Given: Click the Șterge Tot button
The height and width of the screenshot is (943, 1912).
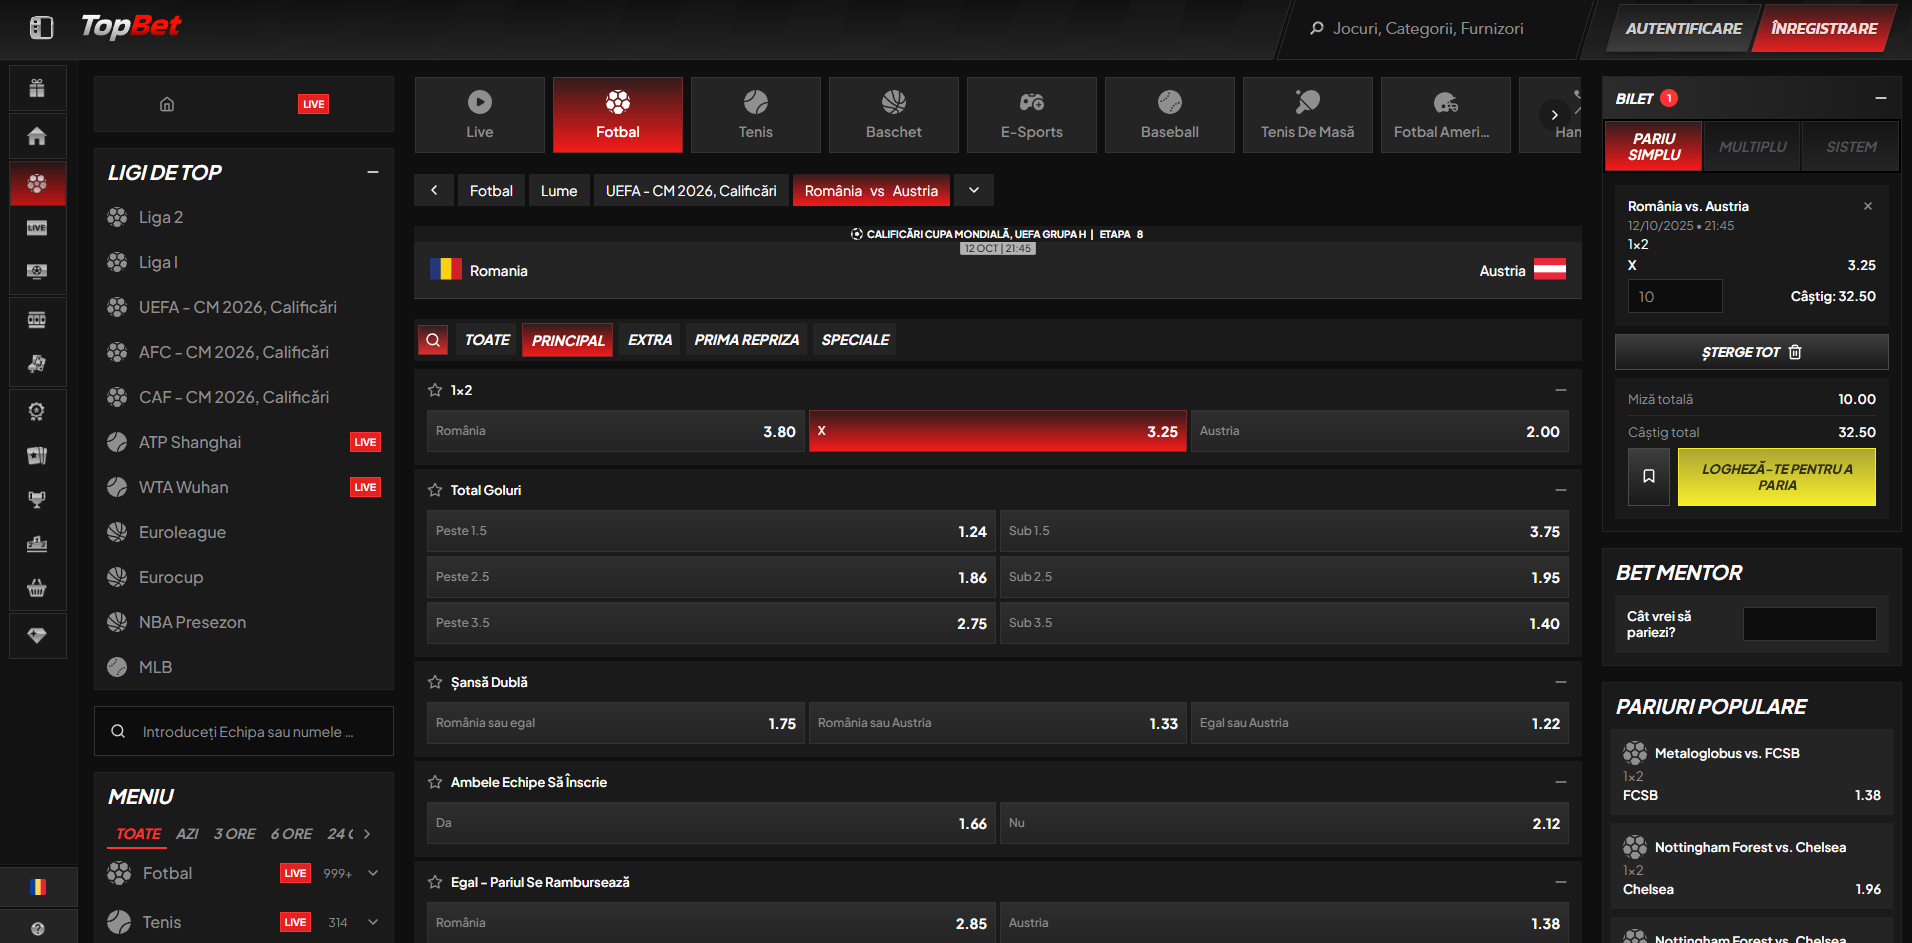Looking at the screenshot, I should [x=1751, y=352].
